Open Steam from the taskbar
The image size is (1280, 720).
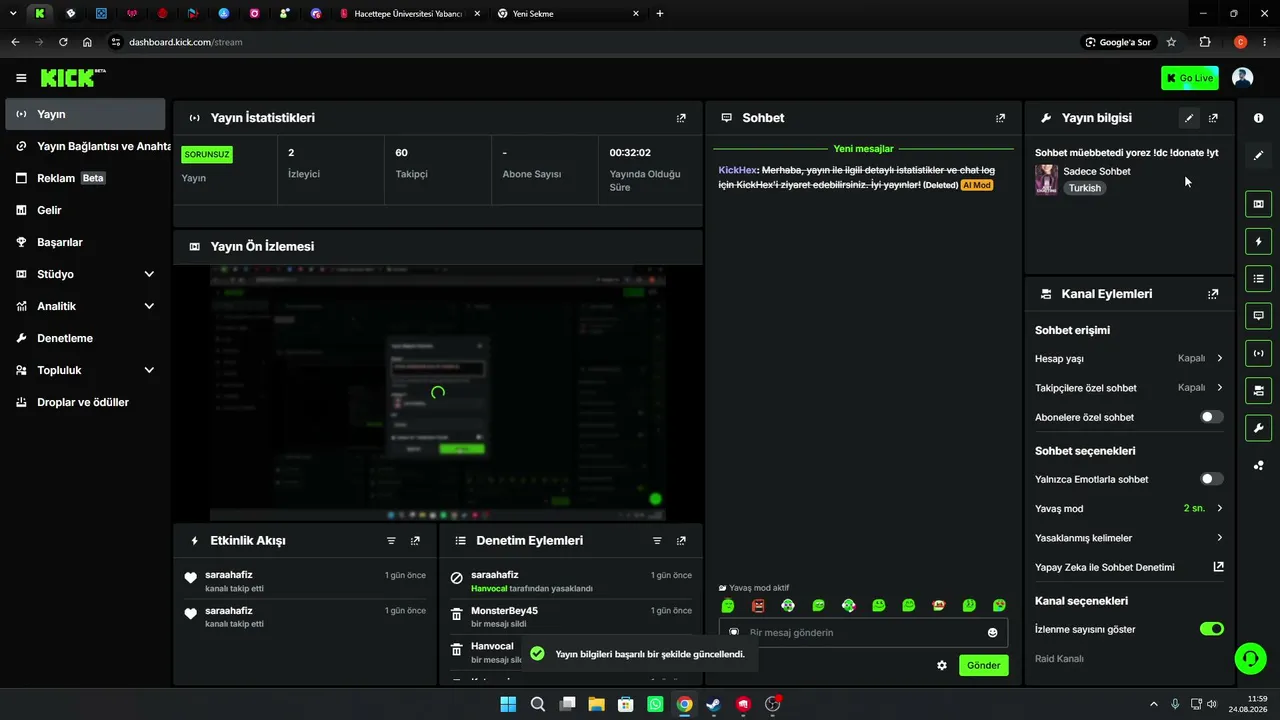coord(713,704)
